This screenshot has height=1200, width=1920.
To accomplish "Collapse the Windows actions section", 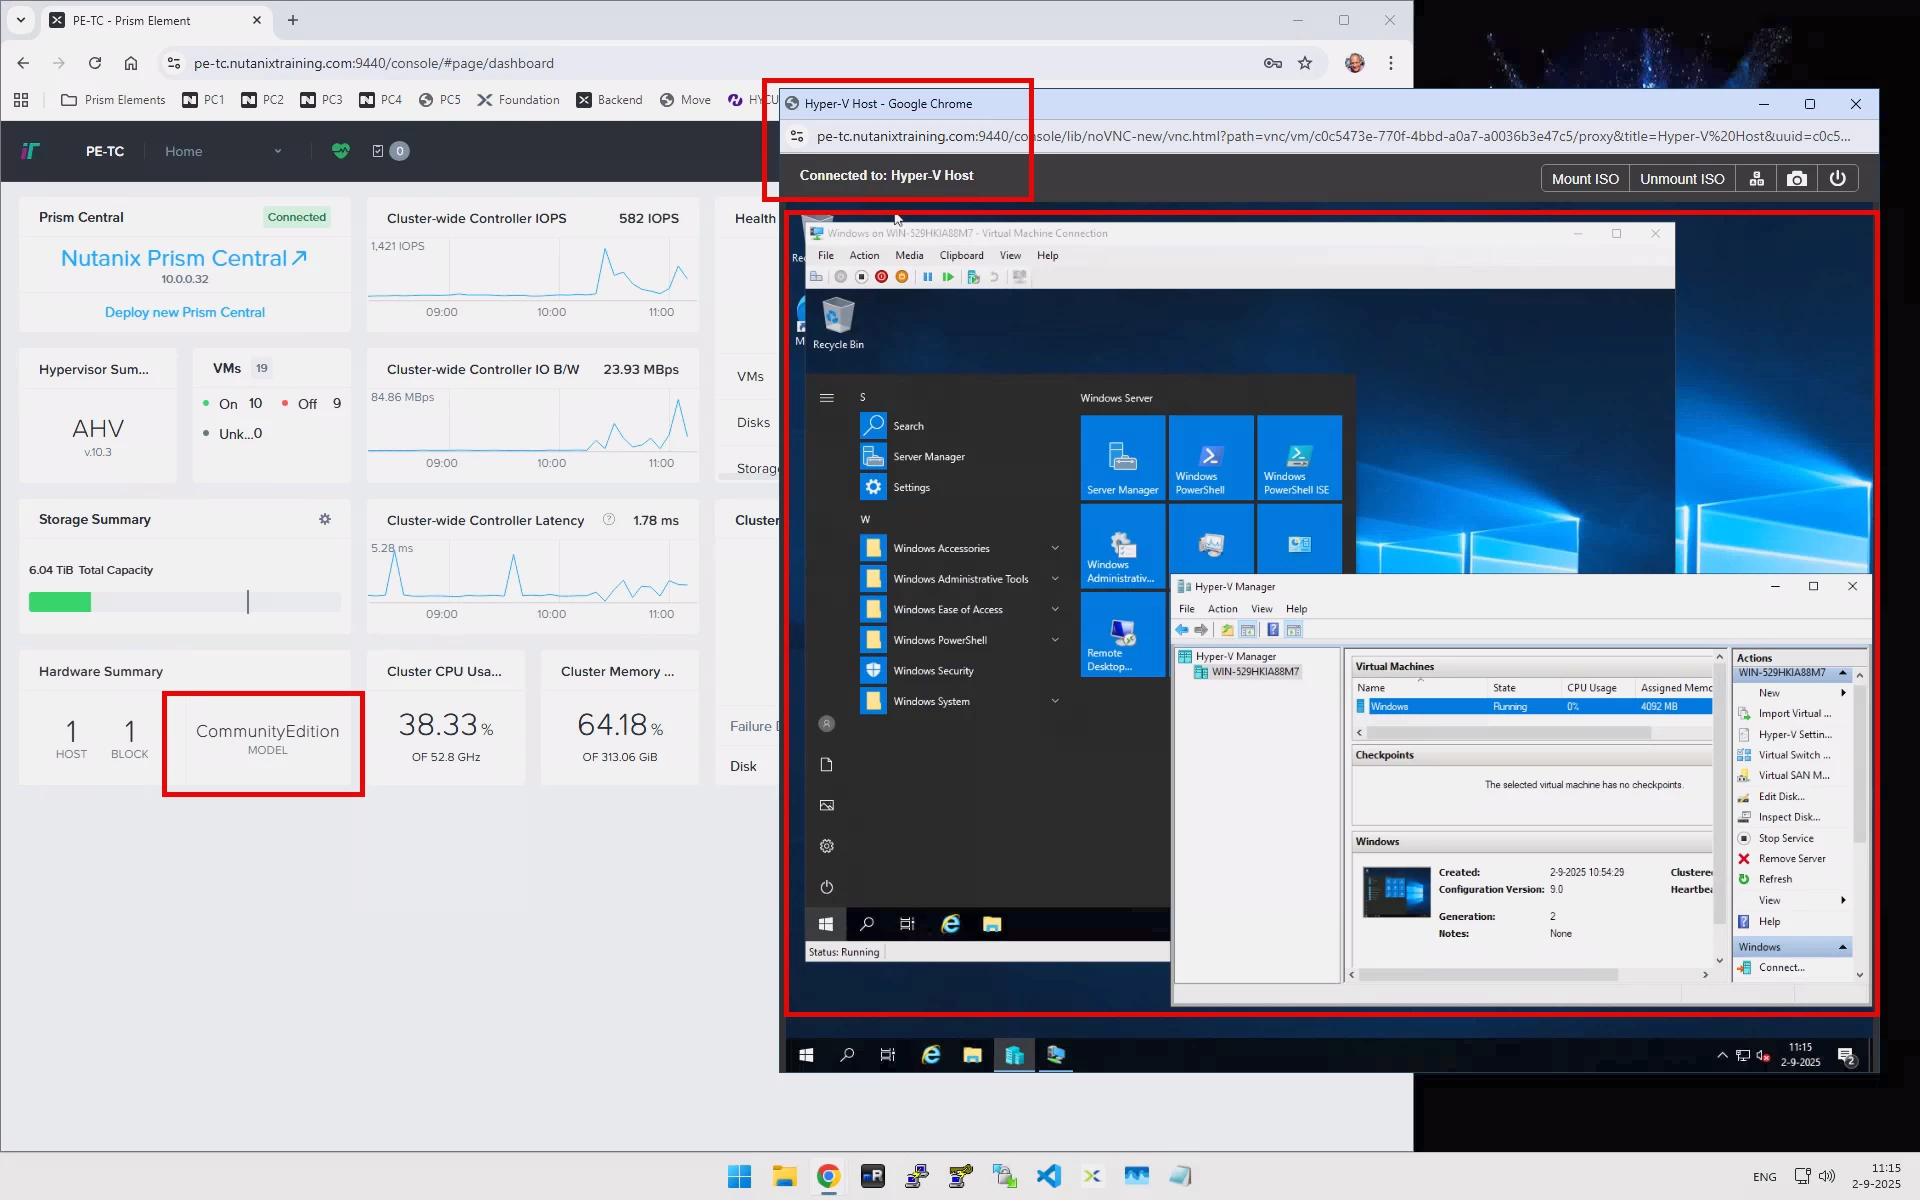I will [x=1843, y=947].
